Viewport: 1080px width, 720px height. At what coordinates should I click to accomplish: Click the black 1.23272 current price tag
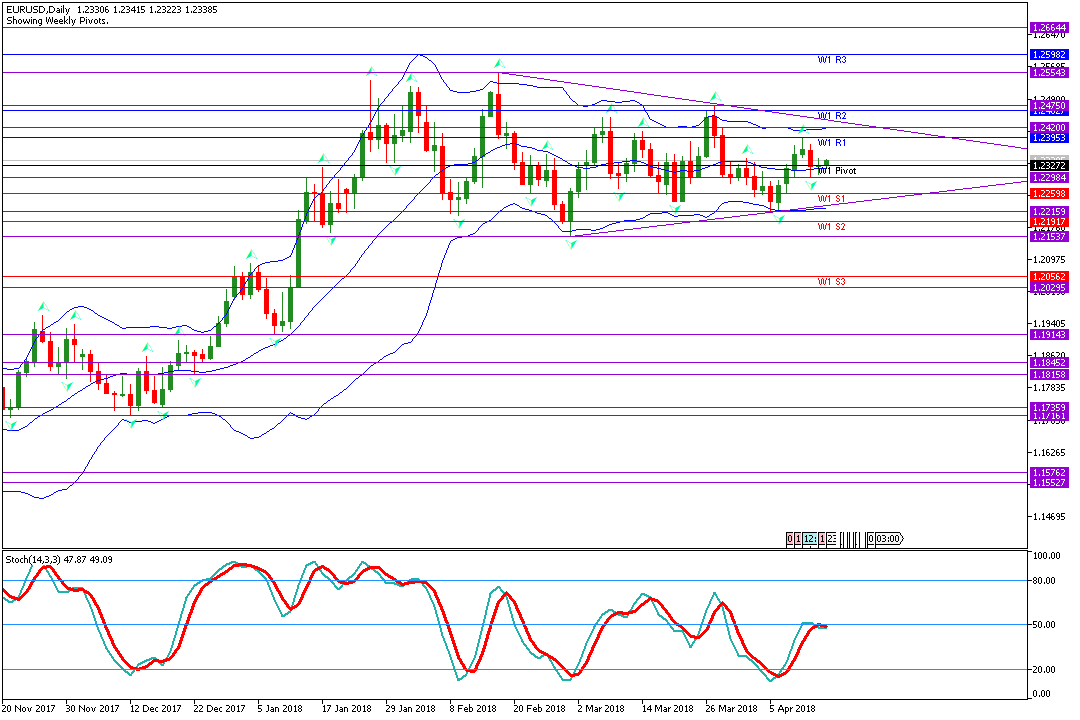click(x=1049, y=166)
